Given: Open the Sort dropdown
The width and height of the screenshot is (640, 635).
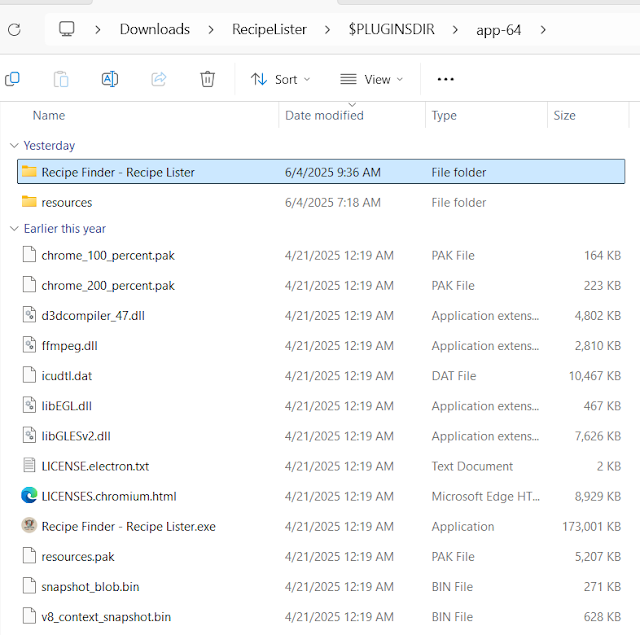Looking at the screenshot, I should click(280, 79).
